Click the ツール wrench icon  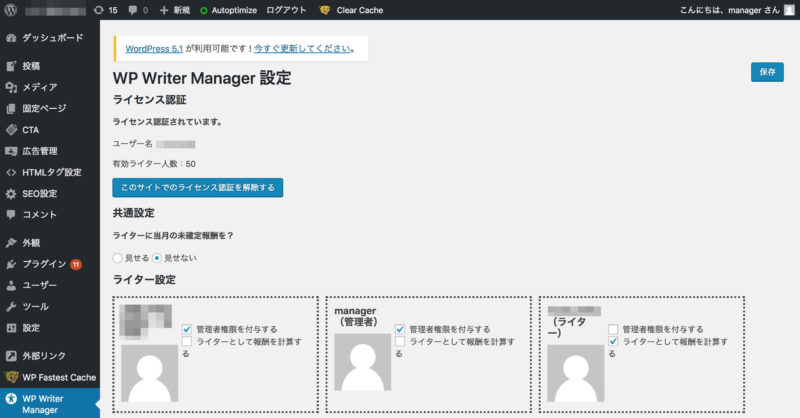click(x=11, y=307)
